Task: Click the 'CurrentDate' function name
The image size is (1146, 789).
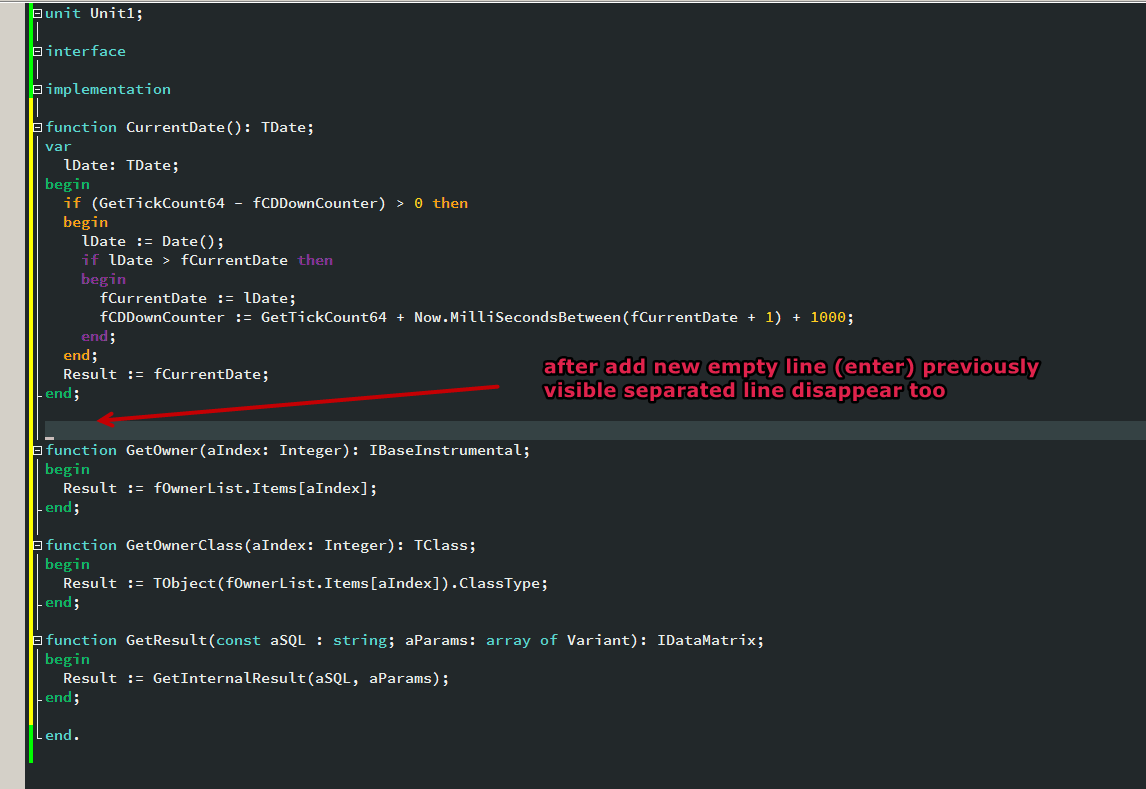Action: point(175,127)
